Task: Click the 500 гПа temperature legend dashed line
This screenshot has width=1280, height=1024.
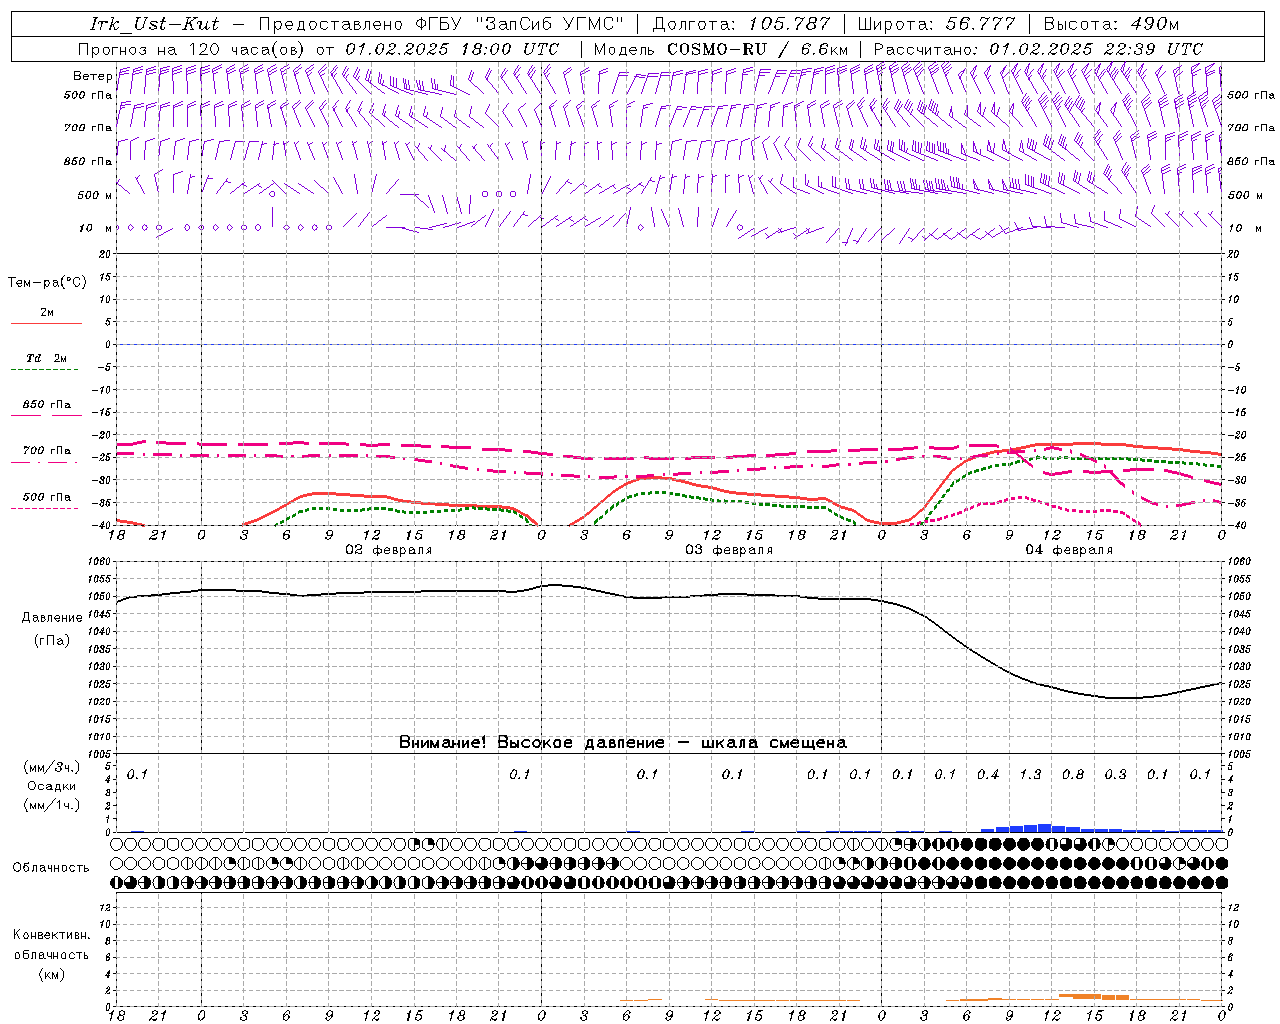Action: coord(46,508)
